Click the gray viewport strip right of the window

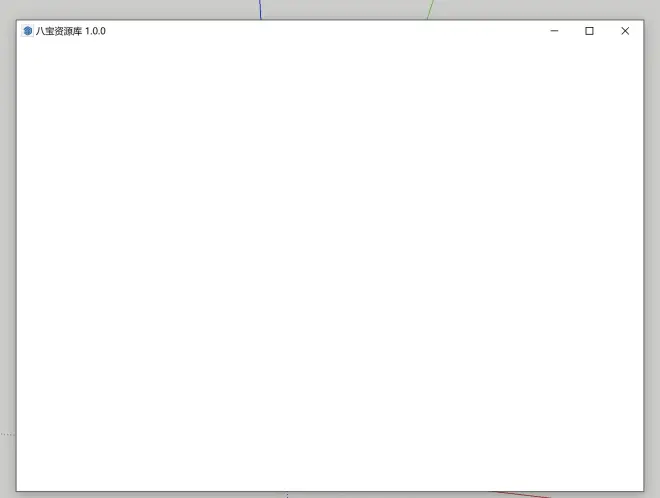click(x=652, y=250)
